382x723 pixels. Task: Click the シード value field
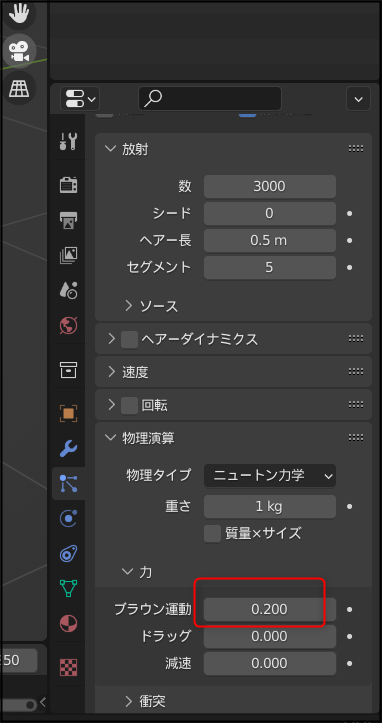point(270,213)
